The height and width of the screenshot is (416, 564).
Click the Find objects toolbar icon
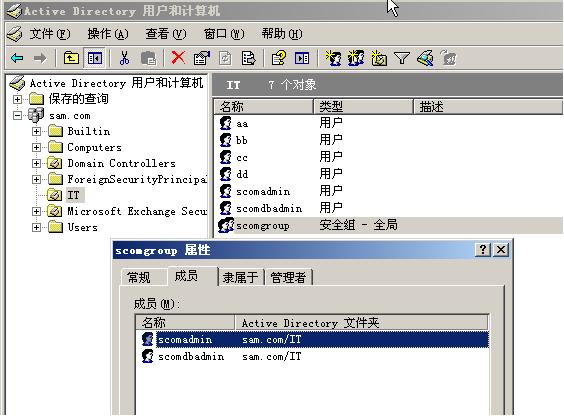(x=425, y=58)
